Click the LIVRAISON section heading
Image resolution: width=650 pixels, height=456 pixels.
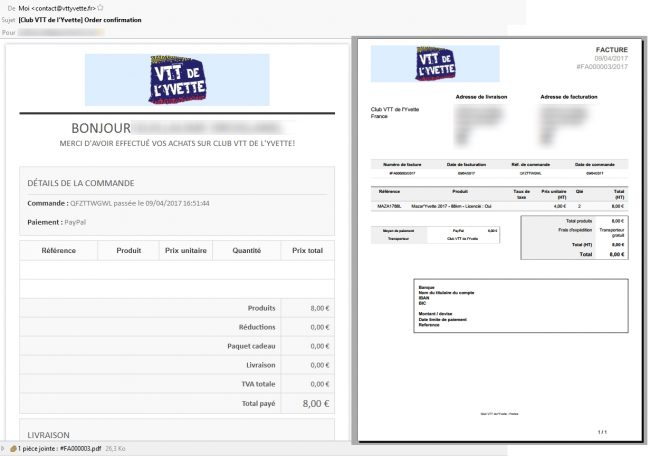49,436
